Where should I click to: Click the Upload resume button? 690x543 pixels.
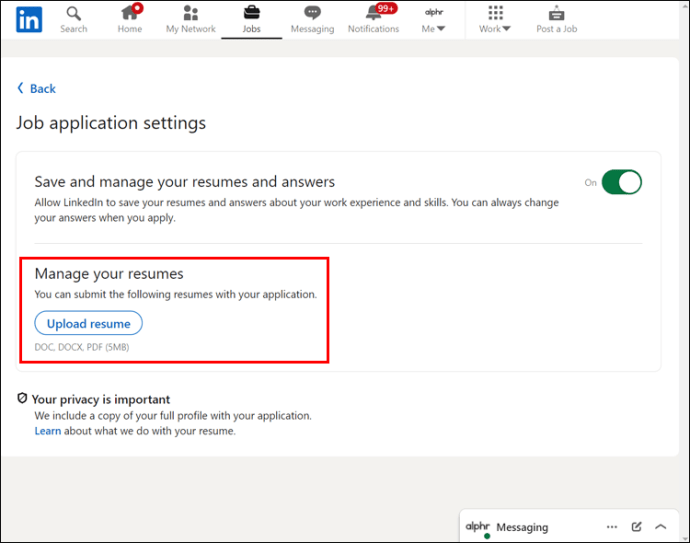pos(89,324)
